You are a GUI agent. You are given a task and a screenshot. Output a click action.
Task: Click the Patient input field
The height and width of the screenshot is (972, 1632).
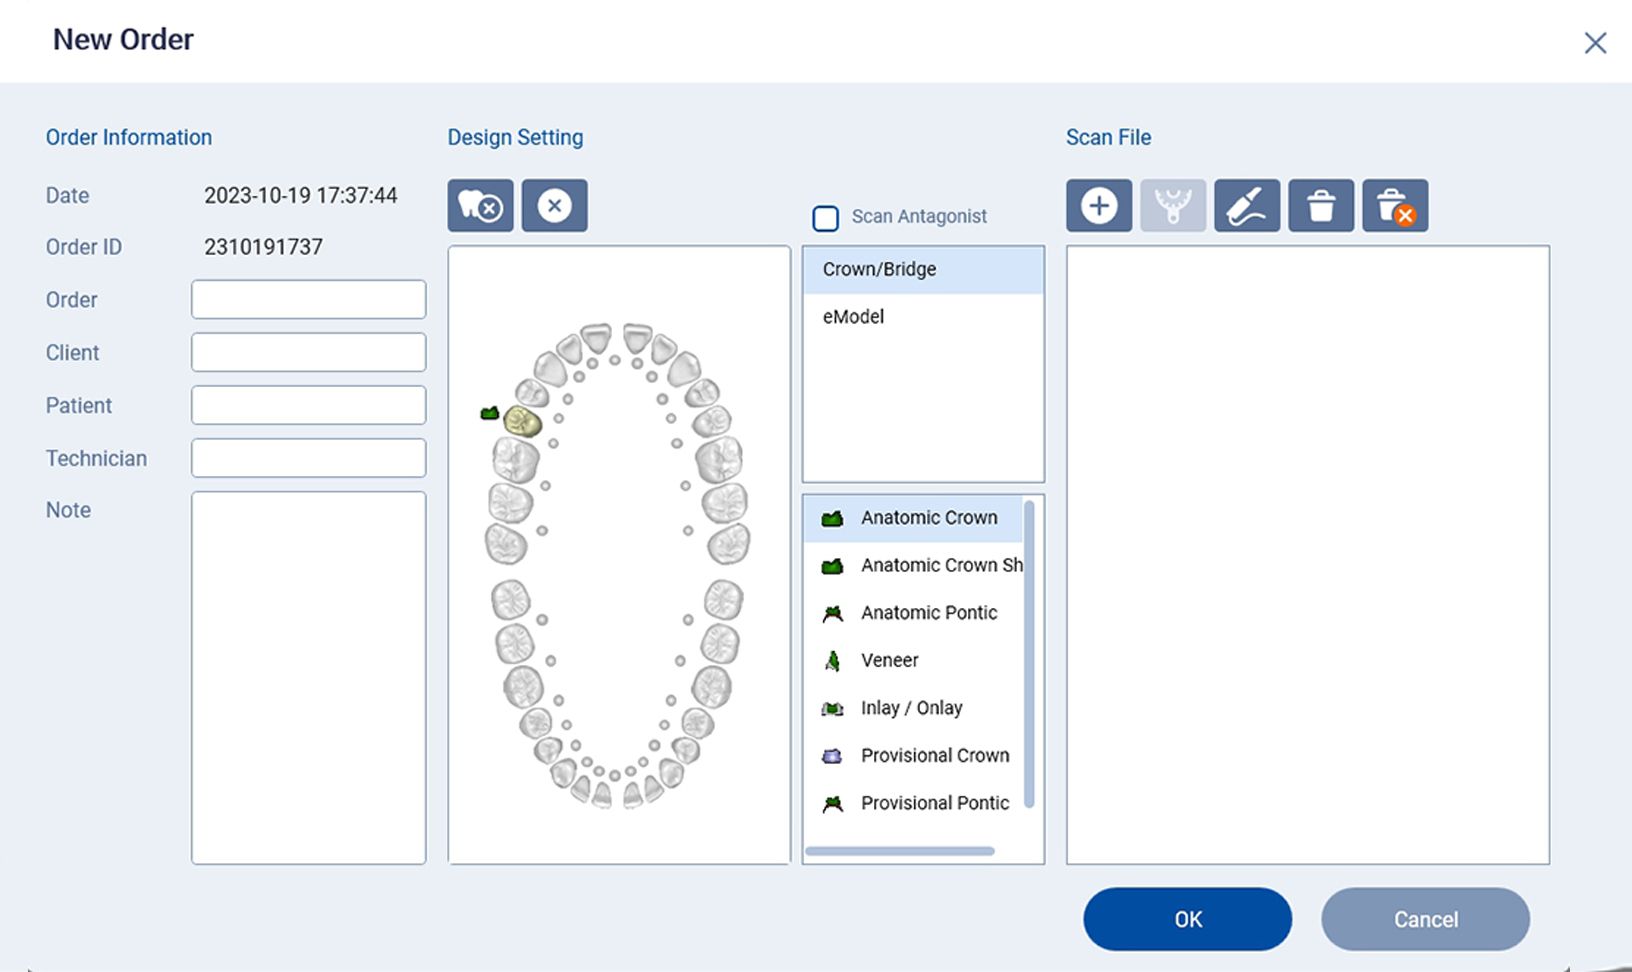coord(308,404)
